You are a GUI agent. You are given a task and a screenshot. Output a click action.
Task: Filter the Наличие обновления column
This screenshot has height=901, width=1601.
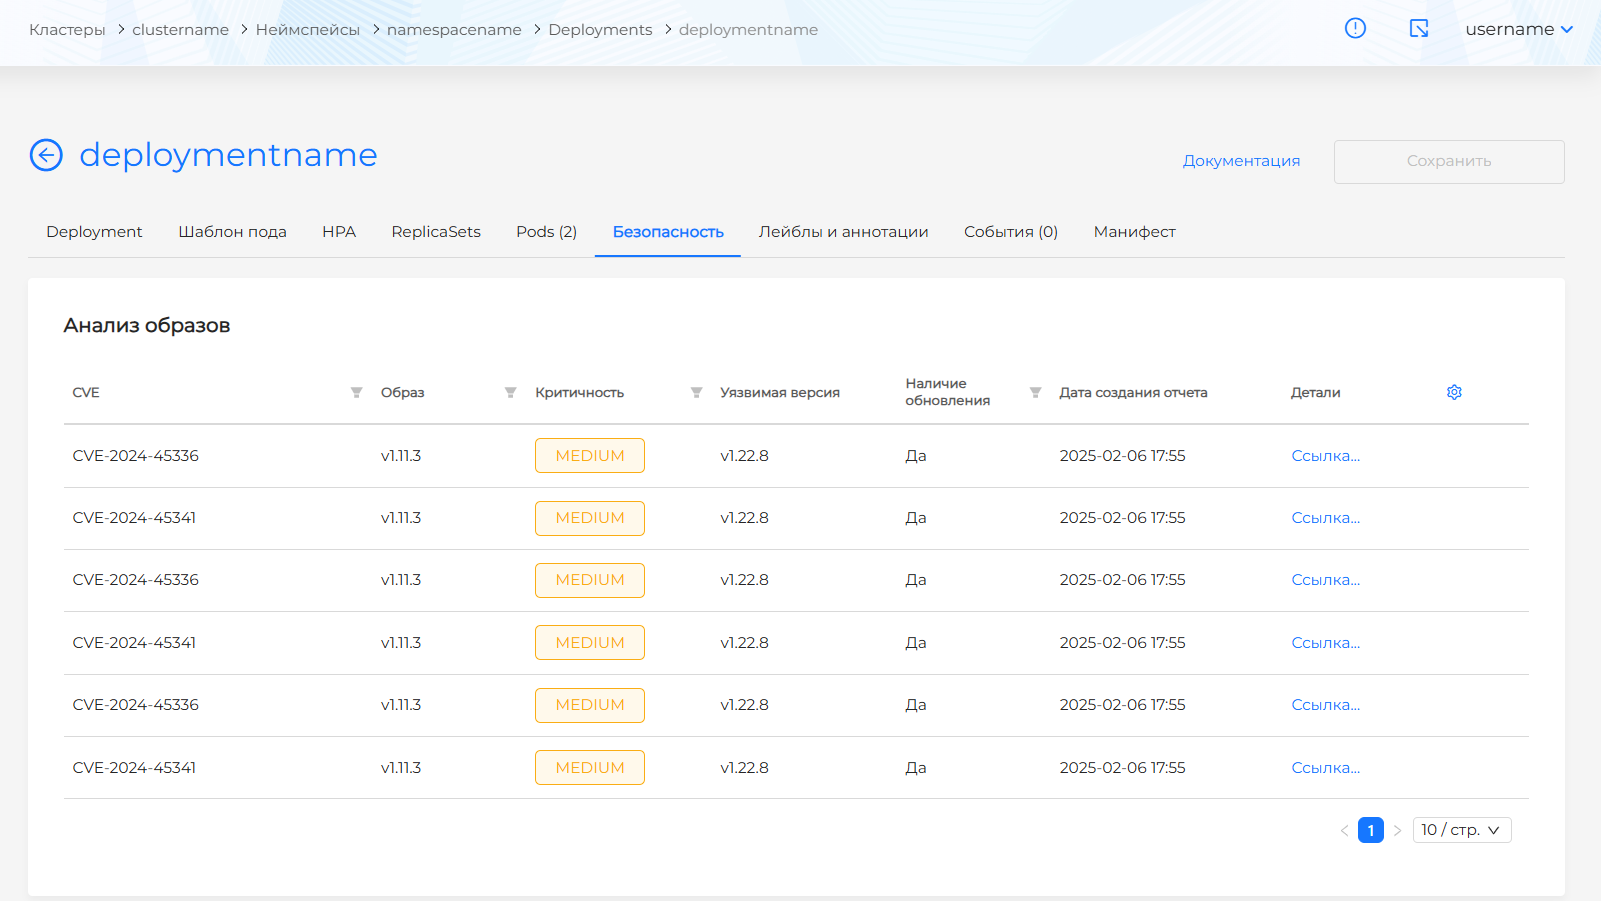[1035, 392]
